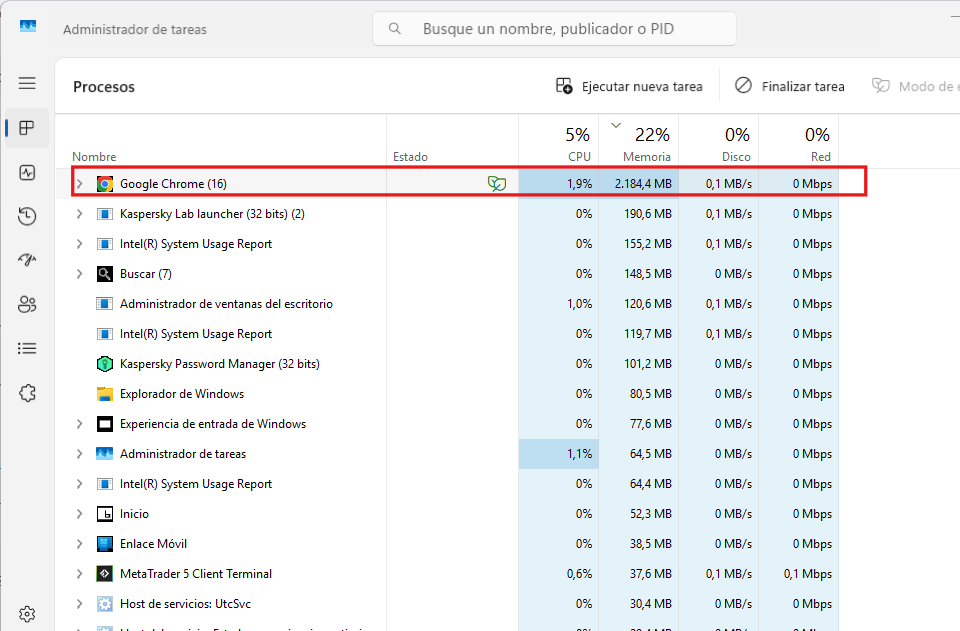Click the 2.184,4 MB memory cell
This screenshot has height=631, width=960.
tap(639, 184)
